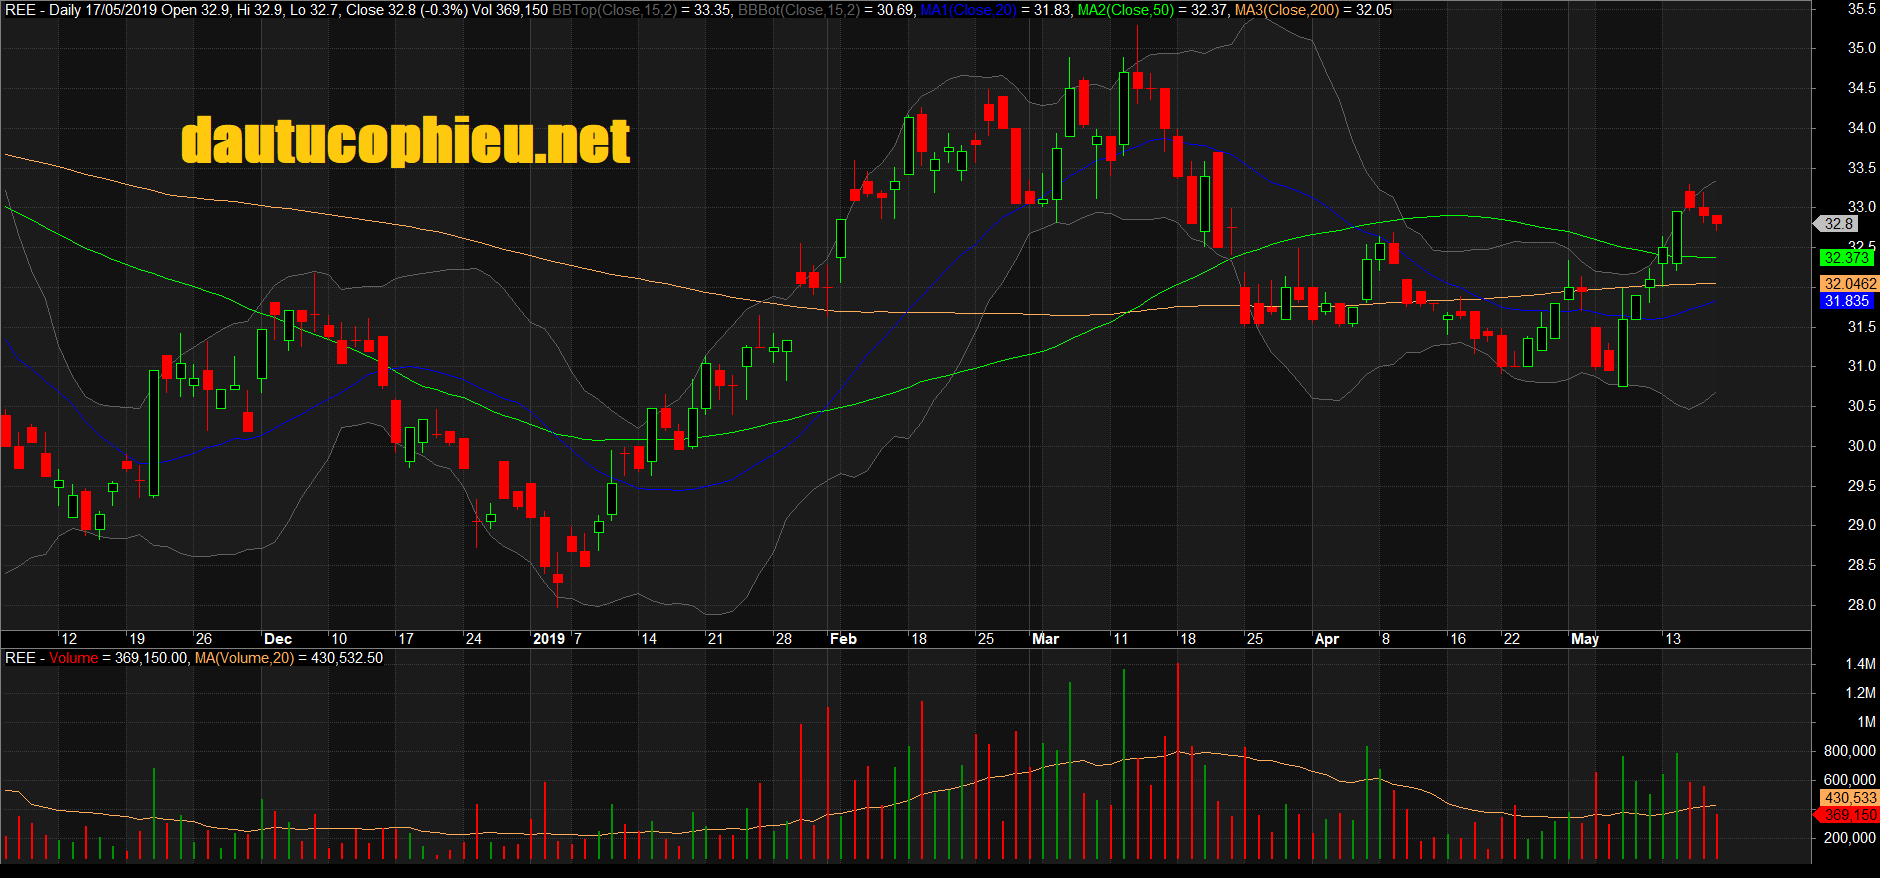Click the orange volume MA tag 430,533
The width and height of the screenshot is (1880, 878).
(1849, 798)
